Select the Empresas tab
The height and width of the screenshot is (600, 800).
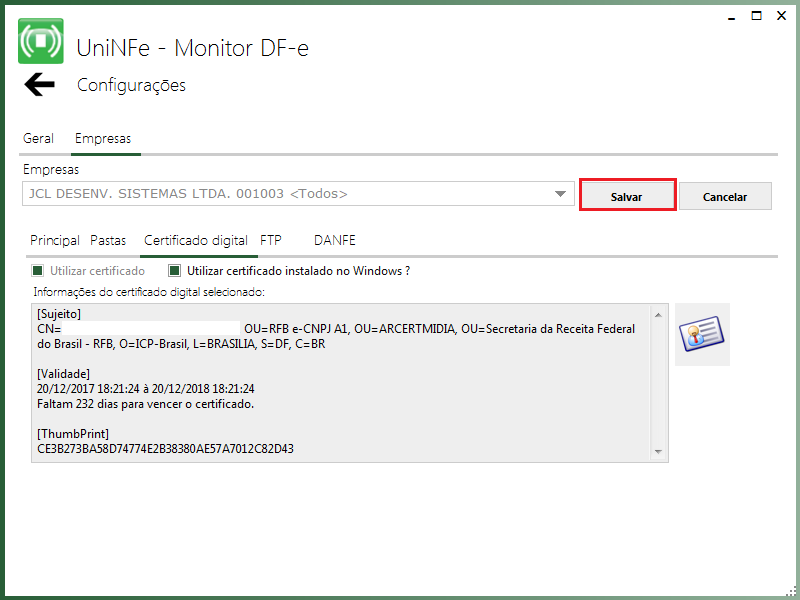point(103,138)
